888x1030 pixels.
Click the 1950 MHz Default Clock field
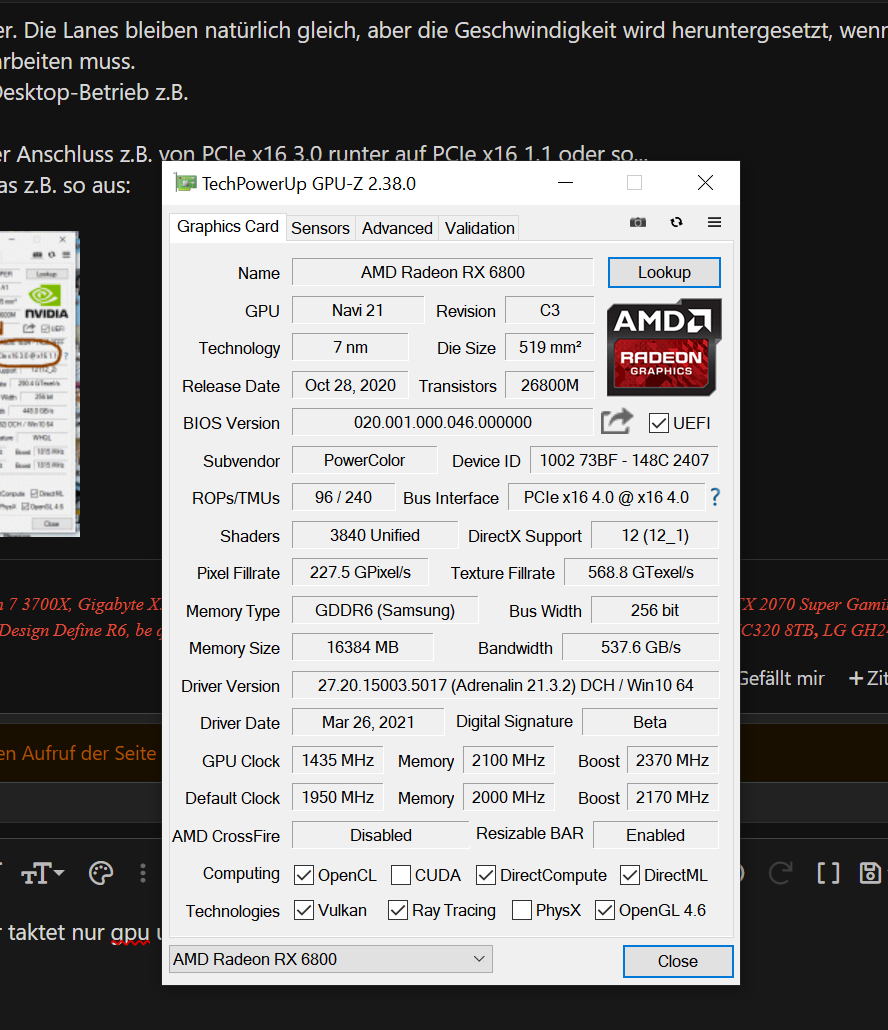point(338,797)
